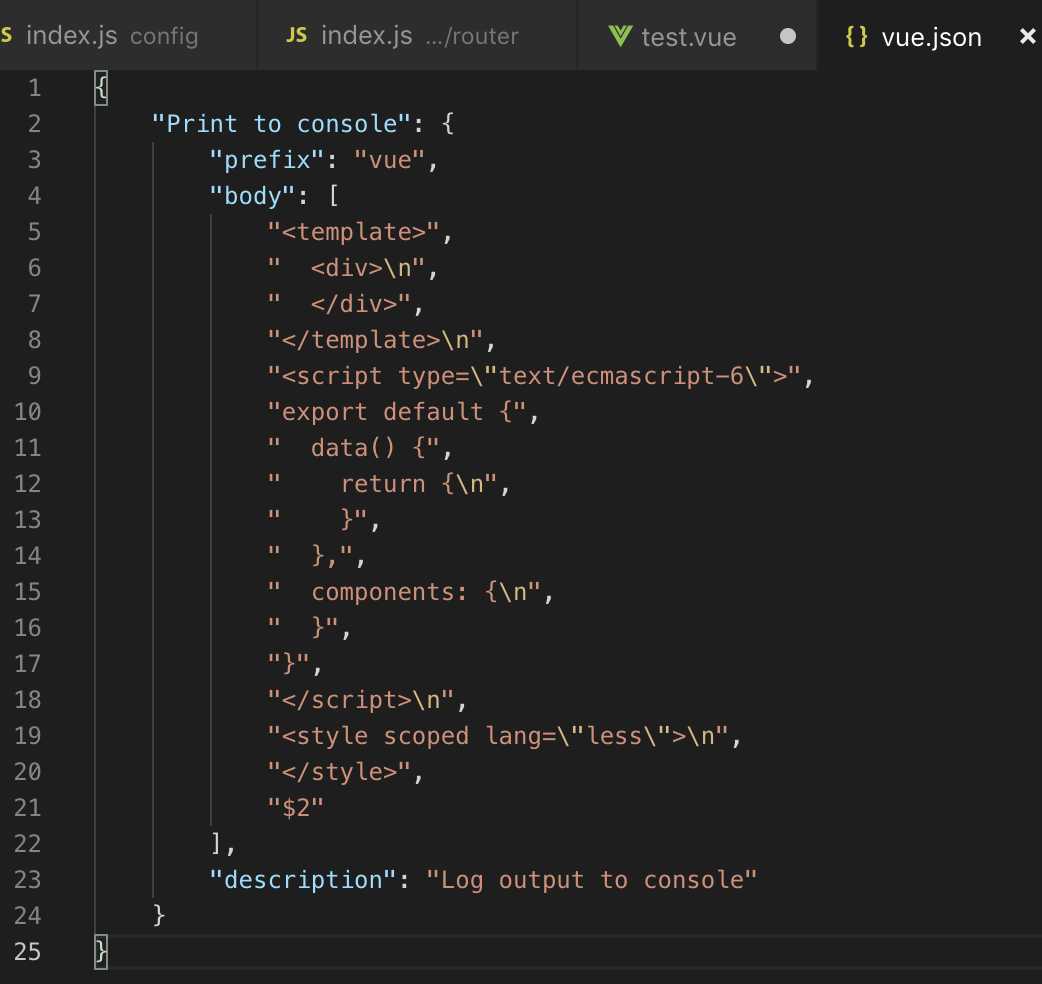Click the closing bracket on line 22
Viewport: 1042px width, 984px height.
pos(216,843)
